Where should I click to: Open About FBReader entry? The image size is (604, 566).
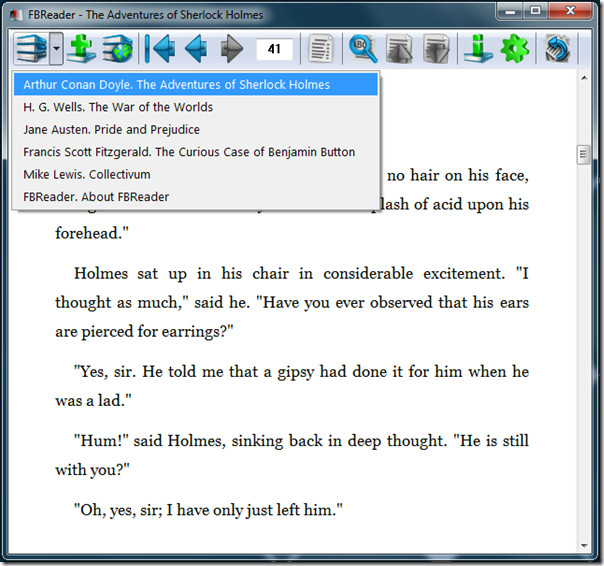[196, 197]
